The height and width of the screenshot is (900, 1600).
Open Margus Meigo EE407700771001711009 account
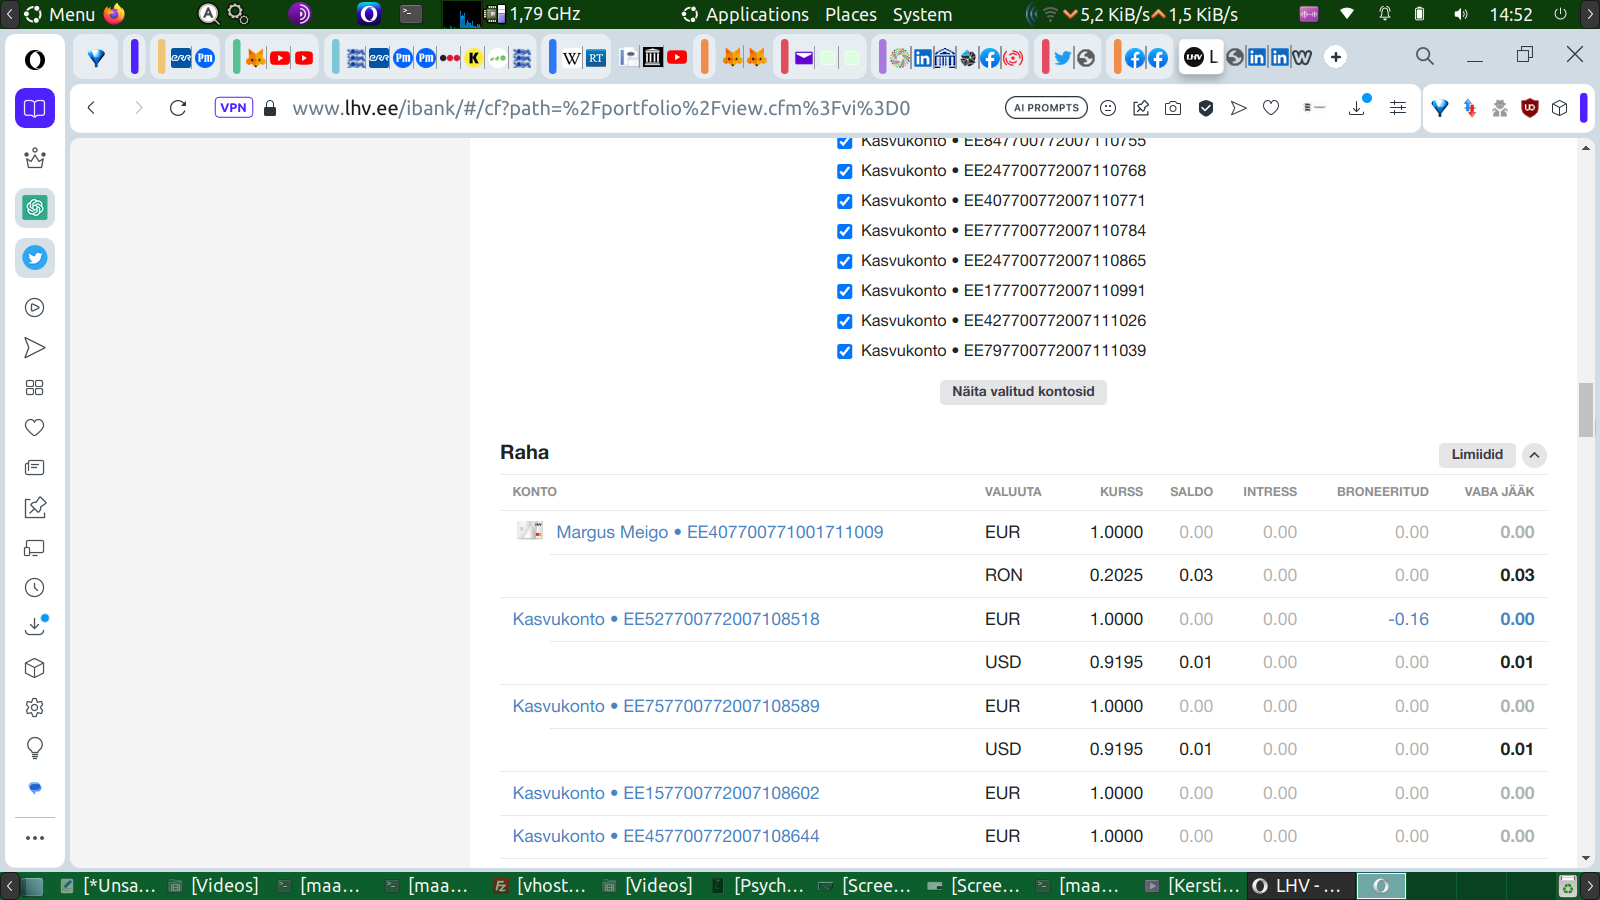[719, 532]
